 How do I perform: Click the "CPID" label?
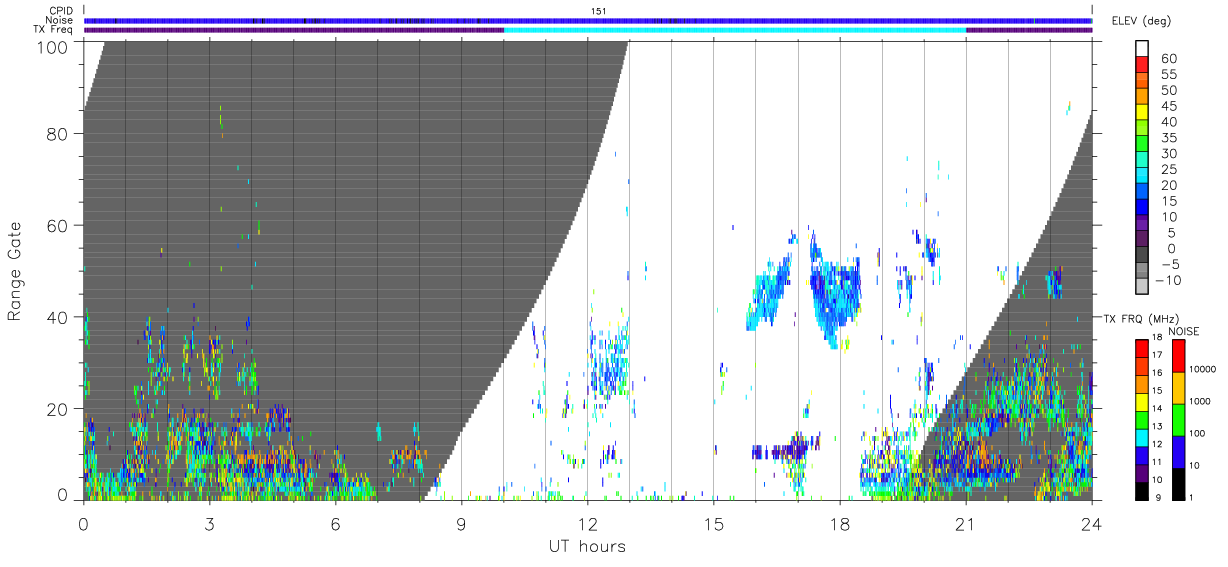(61, 11)
